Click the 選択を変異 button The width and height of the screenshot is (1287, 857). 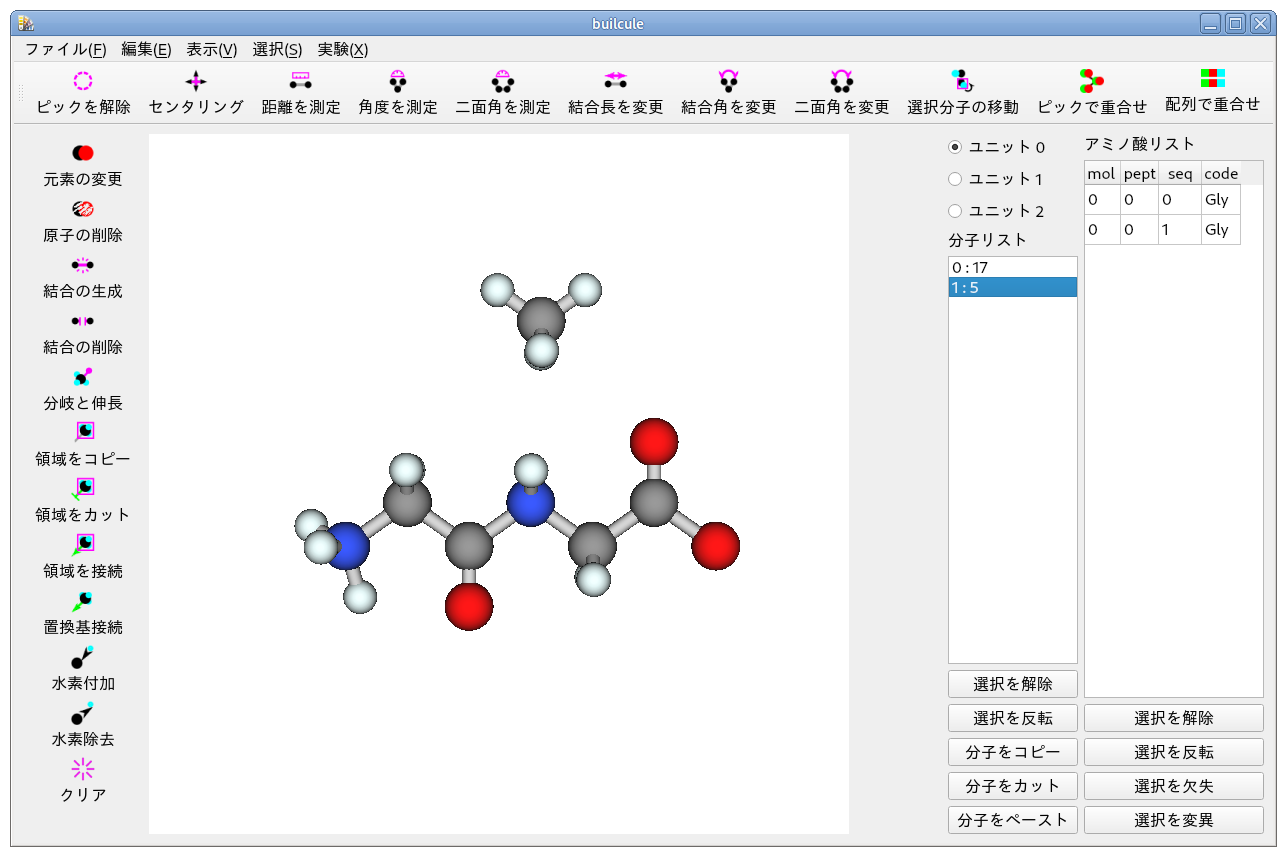pos(1173,819)
